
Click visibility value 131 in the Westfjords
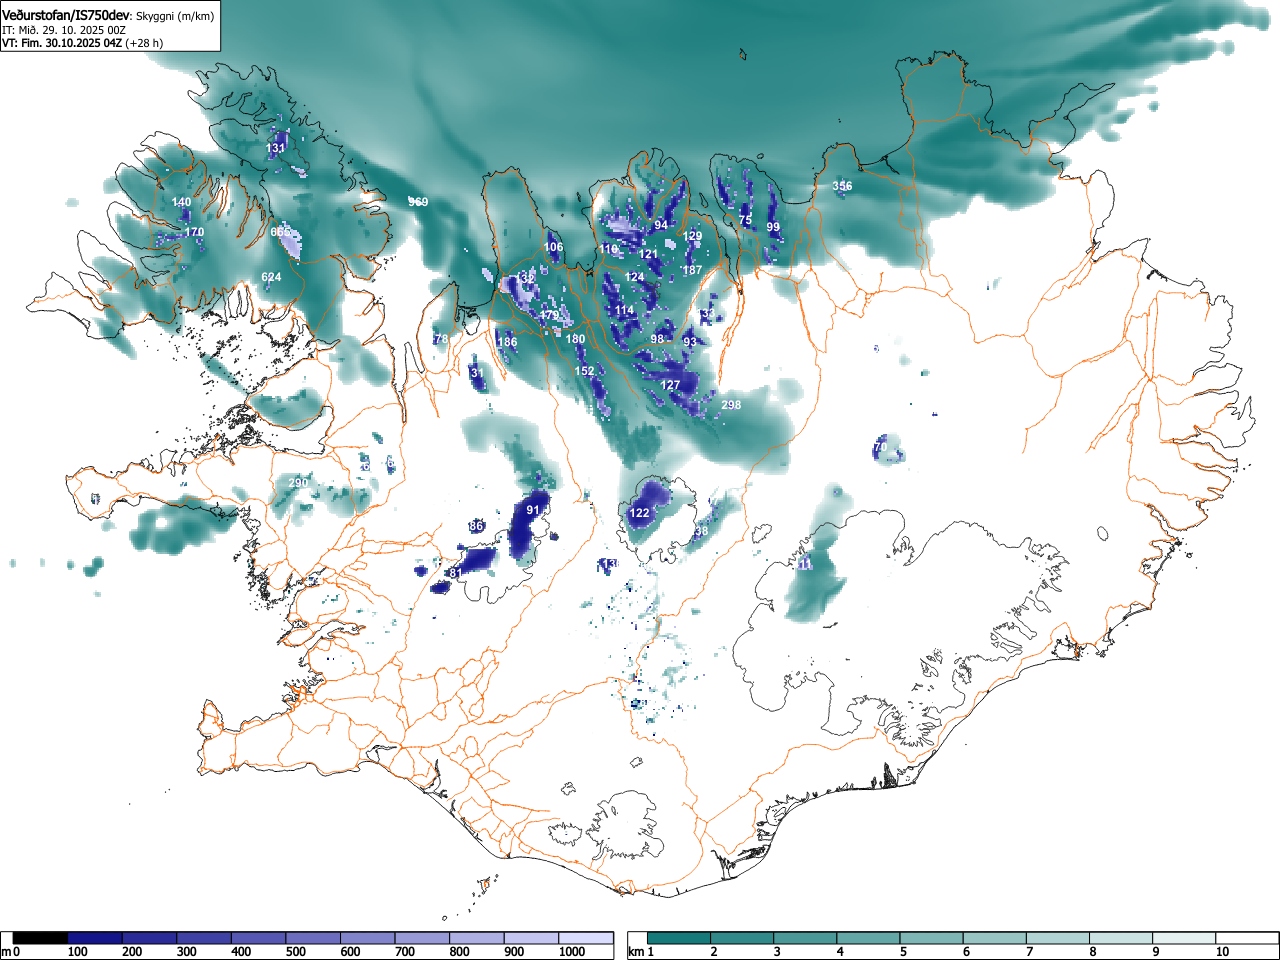coord(276,148)
